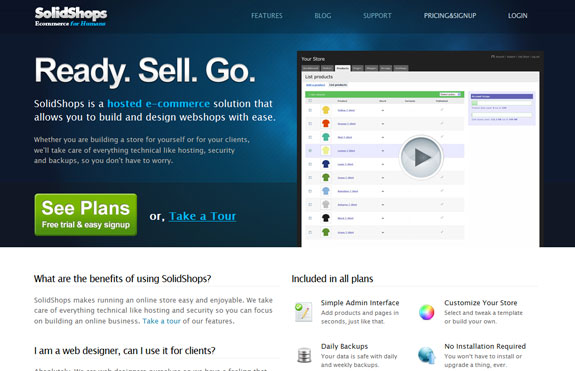Open the dropdown in the green products bar
This screenshot has height=371, width=575.
click(450, 95)
